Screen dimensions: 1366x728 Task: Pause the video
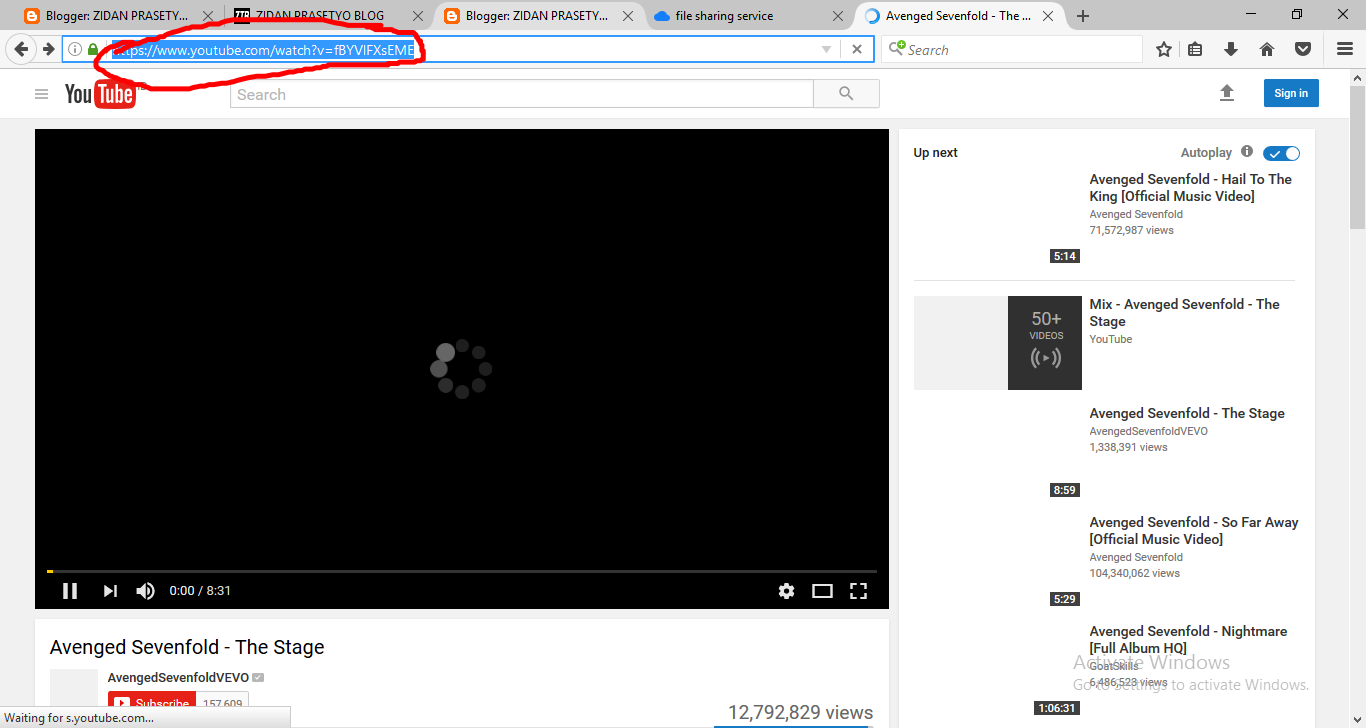click(70, 591)
